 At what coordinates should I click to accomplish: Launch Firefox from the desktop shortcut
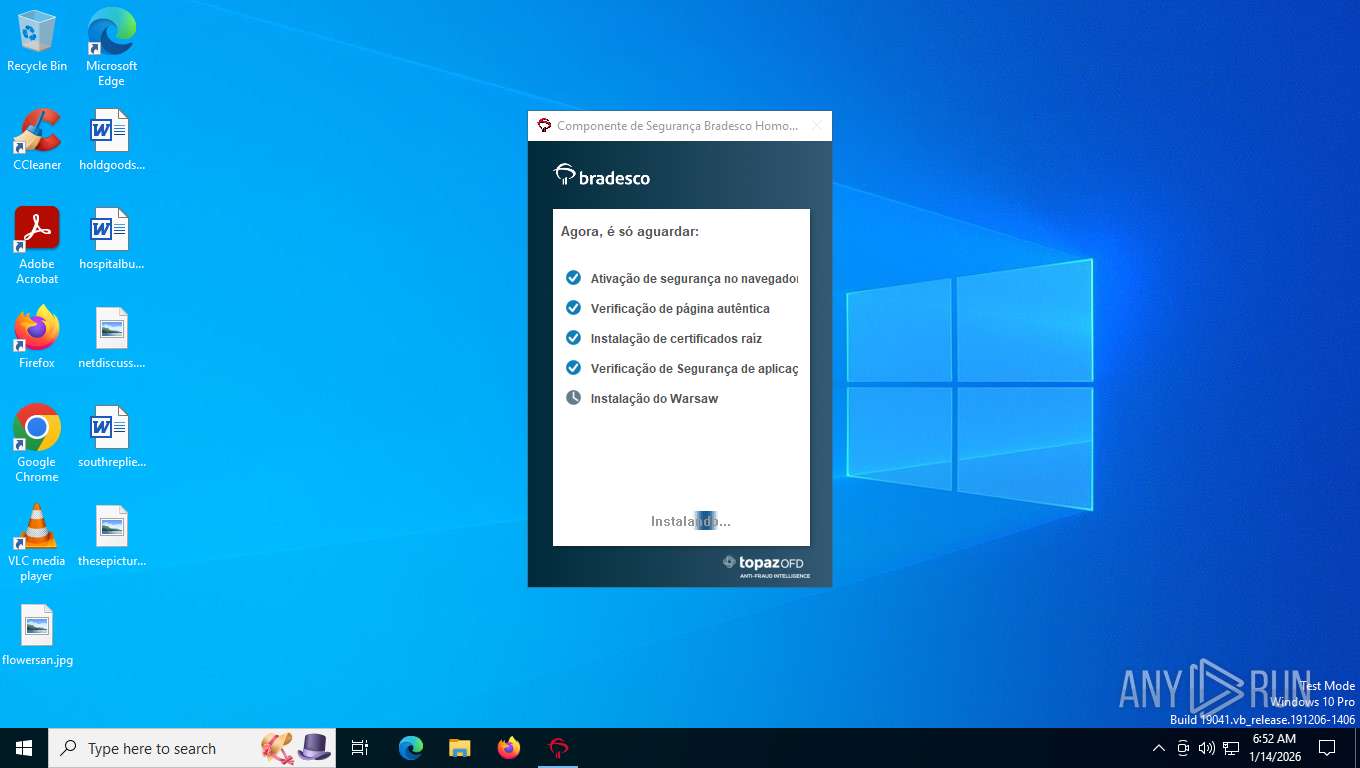tap(37, 338)
